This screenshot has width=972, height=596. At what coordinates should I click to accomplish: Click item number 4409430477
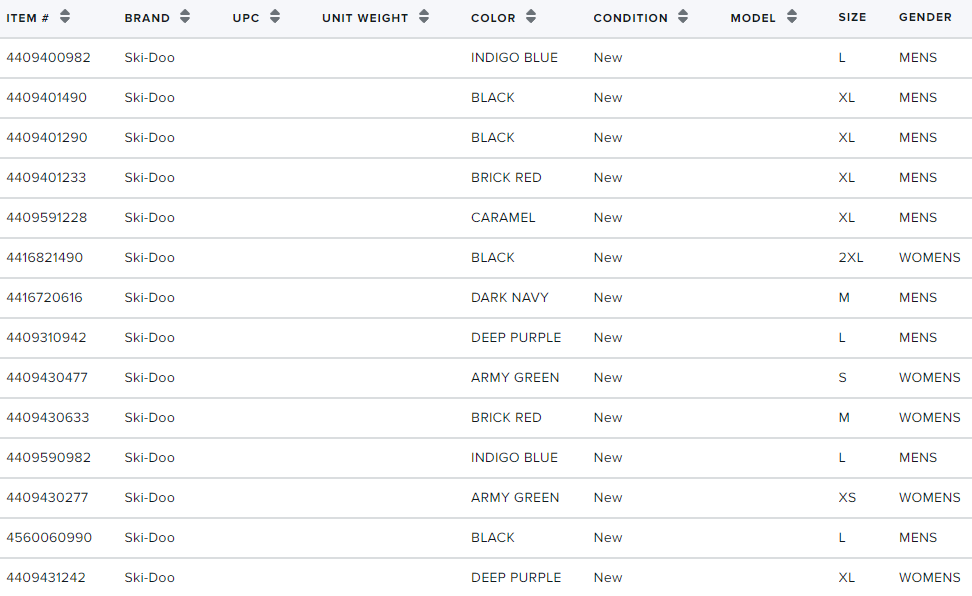coord(47,378)
